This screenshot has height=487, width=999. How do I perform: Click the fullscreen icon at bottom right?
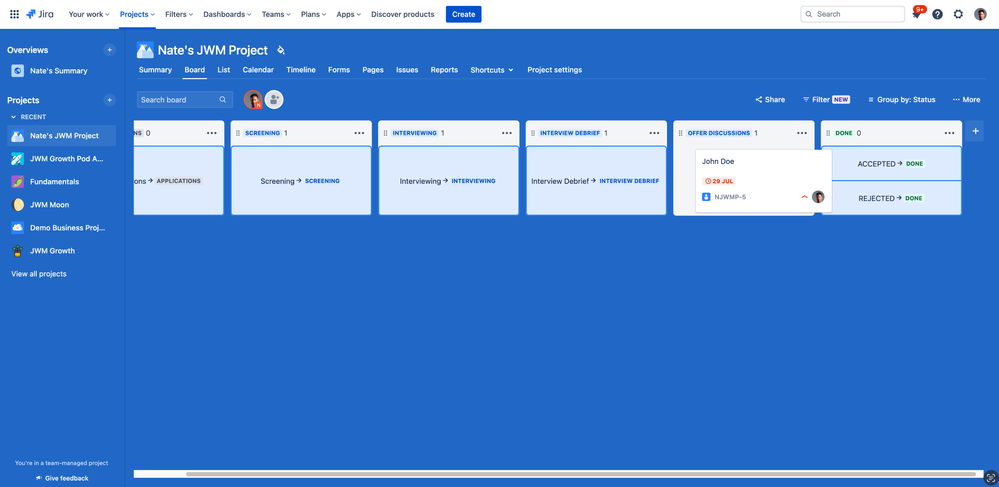pyautogui.click(x=990, y=477)
